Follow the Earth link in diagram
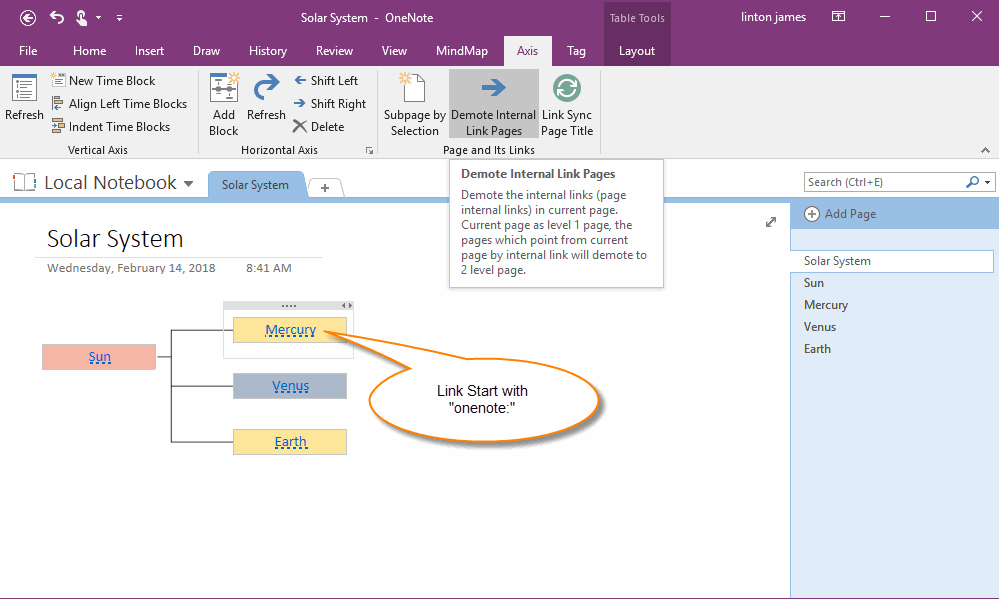The height and width of the screenshot is (599, 999). (291, 442)
